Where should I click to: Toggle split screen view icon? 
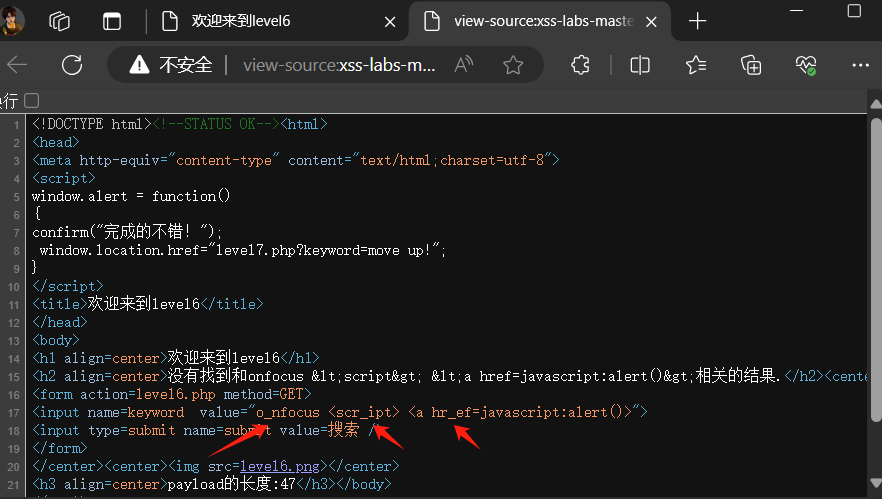click(640, 65)
